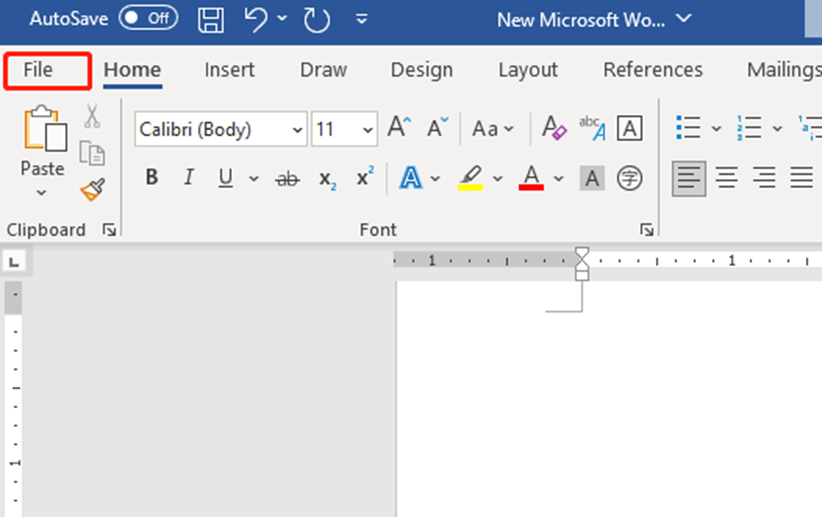Image resolution: width=822 pixels, height=517 pixels.
Task: Apply yellow text highlight color
Action: [x=470, y=178]
